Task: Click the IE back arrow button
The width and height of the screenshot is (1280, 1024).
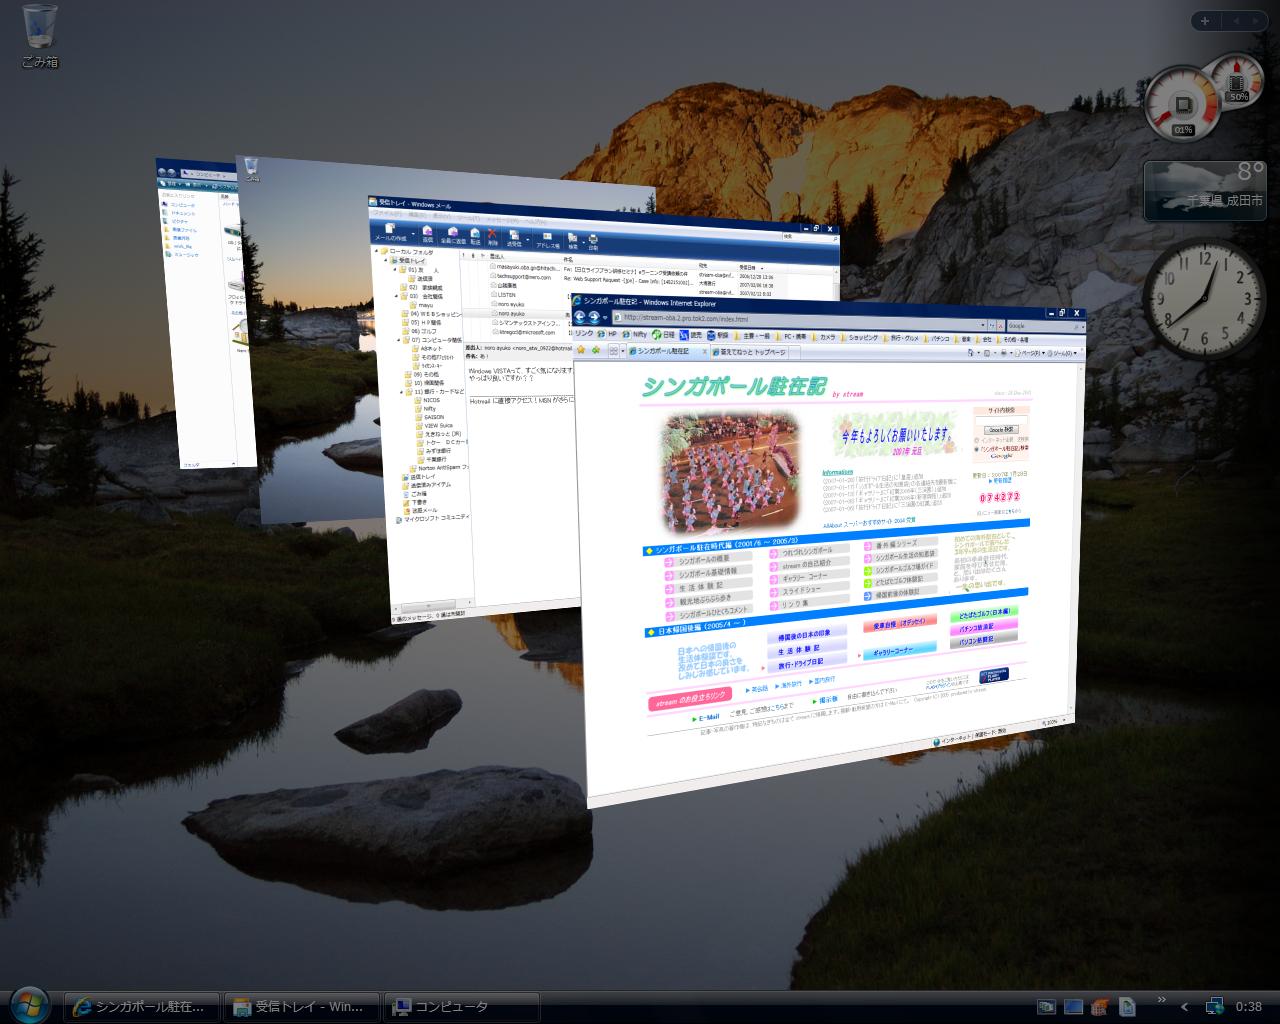Action: 580,316
